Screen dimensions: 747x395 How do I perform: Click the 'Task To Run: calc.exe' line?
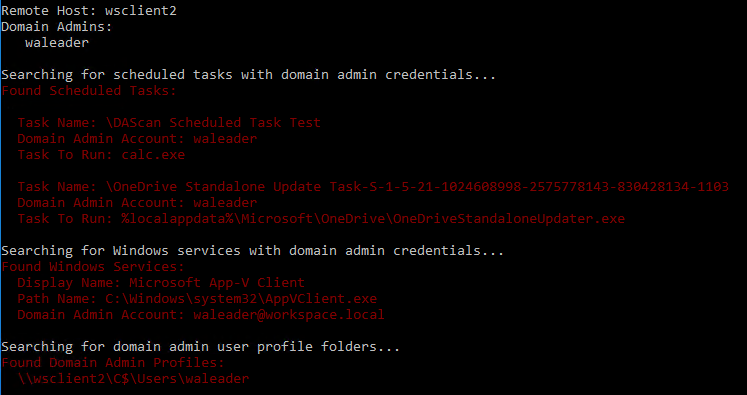tap(101, 154)
